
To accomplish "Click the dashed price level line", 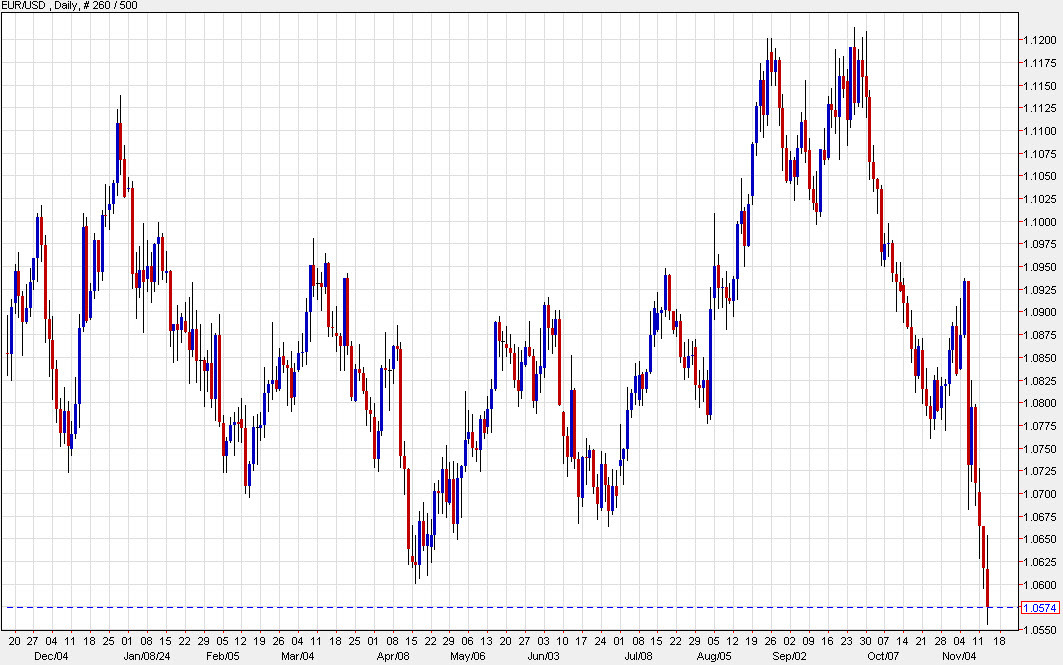I will [x=500, y=608].
